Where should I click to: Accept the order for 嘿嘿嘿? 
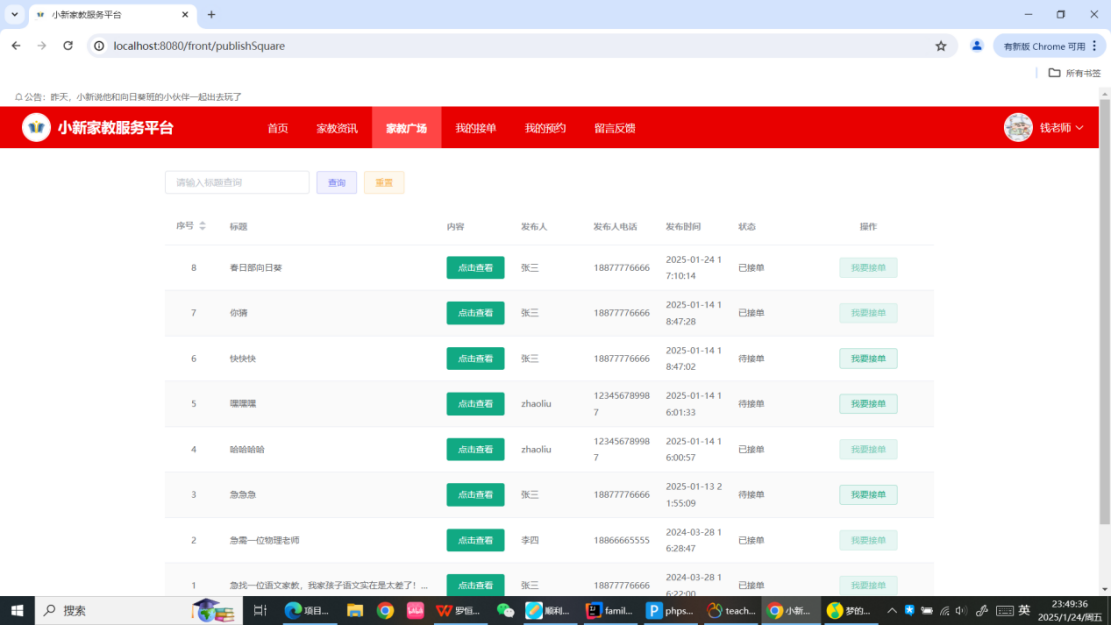868,404
